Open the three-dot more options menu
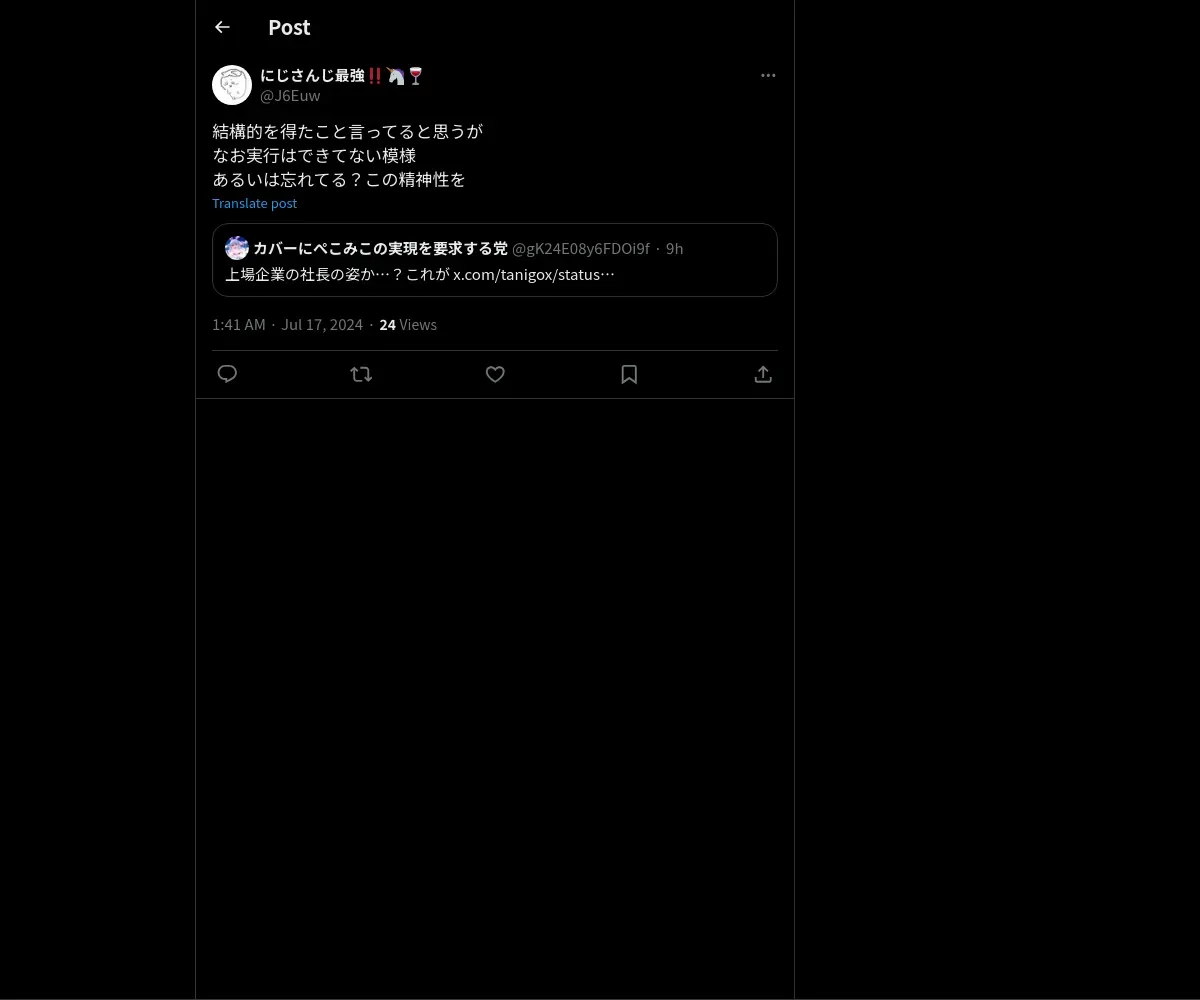Viewport: 1200px width, 1000px height. click(x=768, y=75)
